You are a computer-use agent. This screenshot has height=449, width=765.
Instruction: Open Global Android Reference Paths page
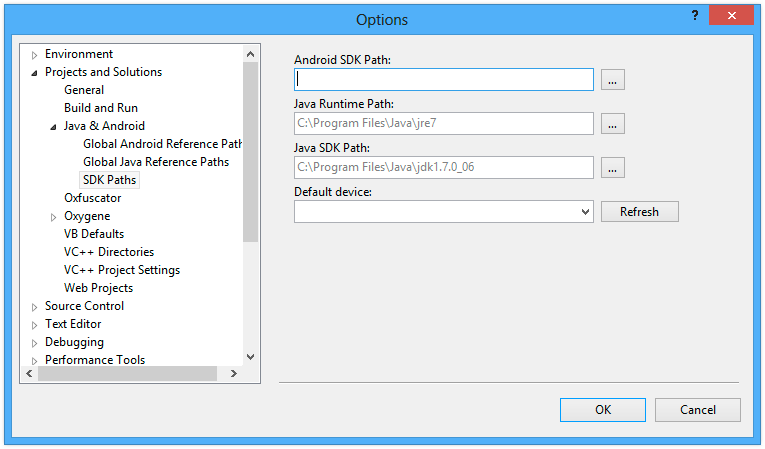click(162, 144)
